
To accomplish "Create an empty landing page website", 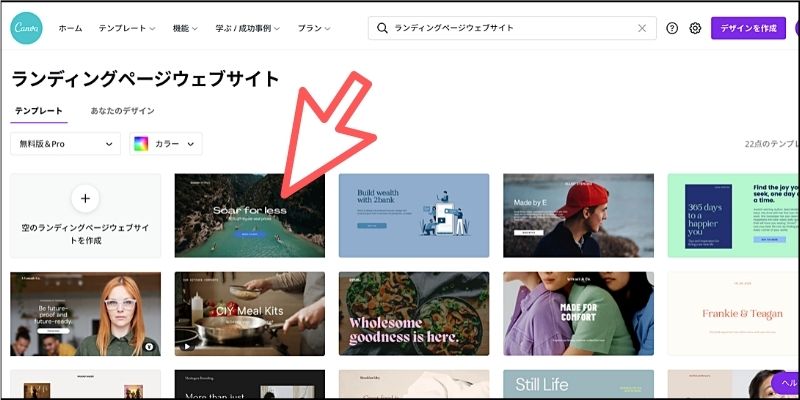I will [85, 215].
